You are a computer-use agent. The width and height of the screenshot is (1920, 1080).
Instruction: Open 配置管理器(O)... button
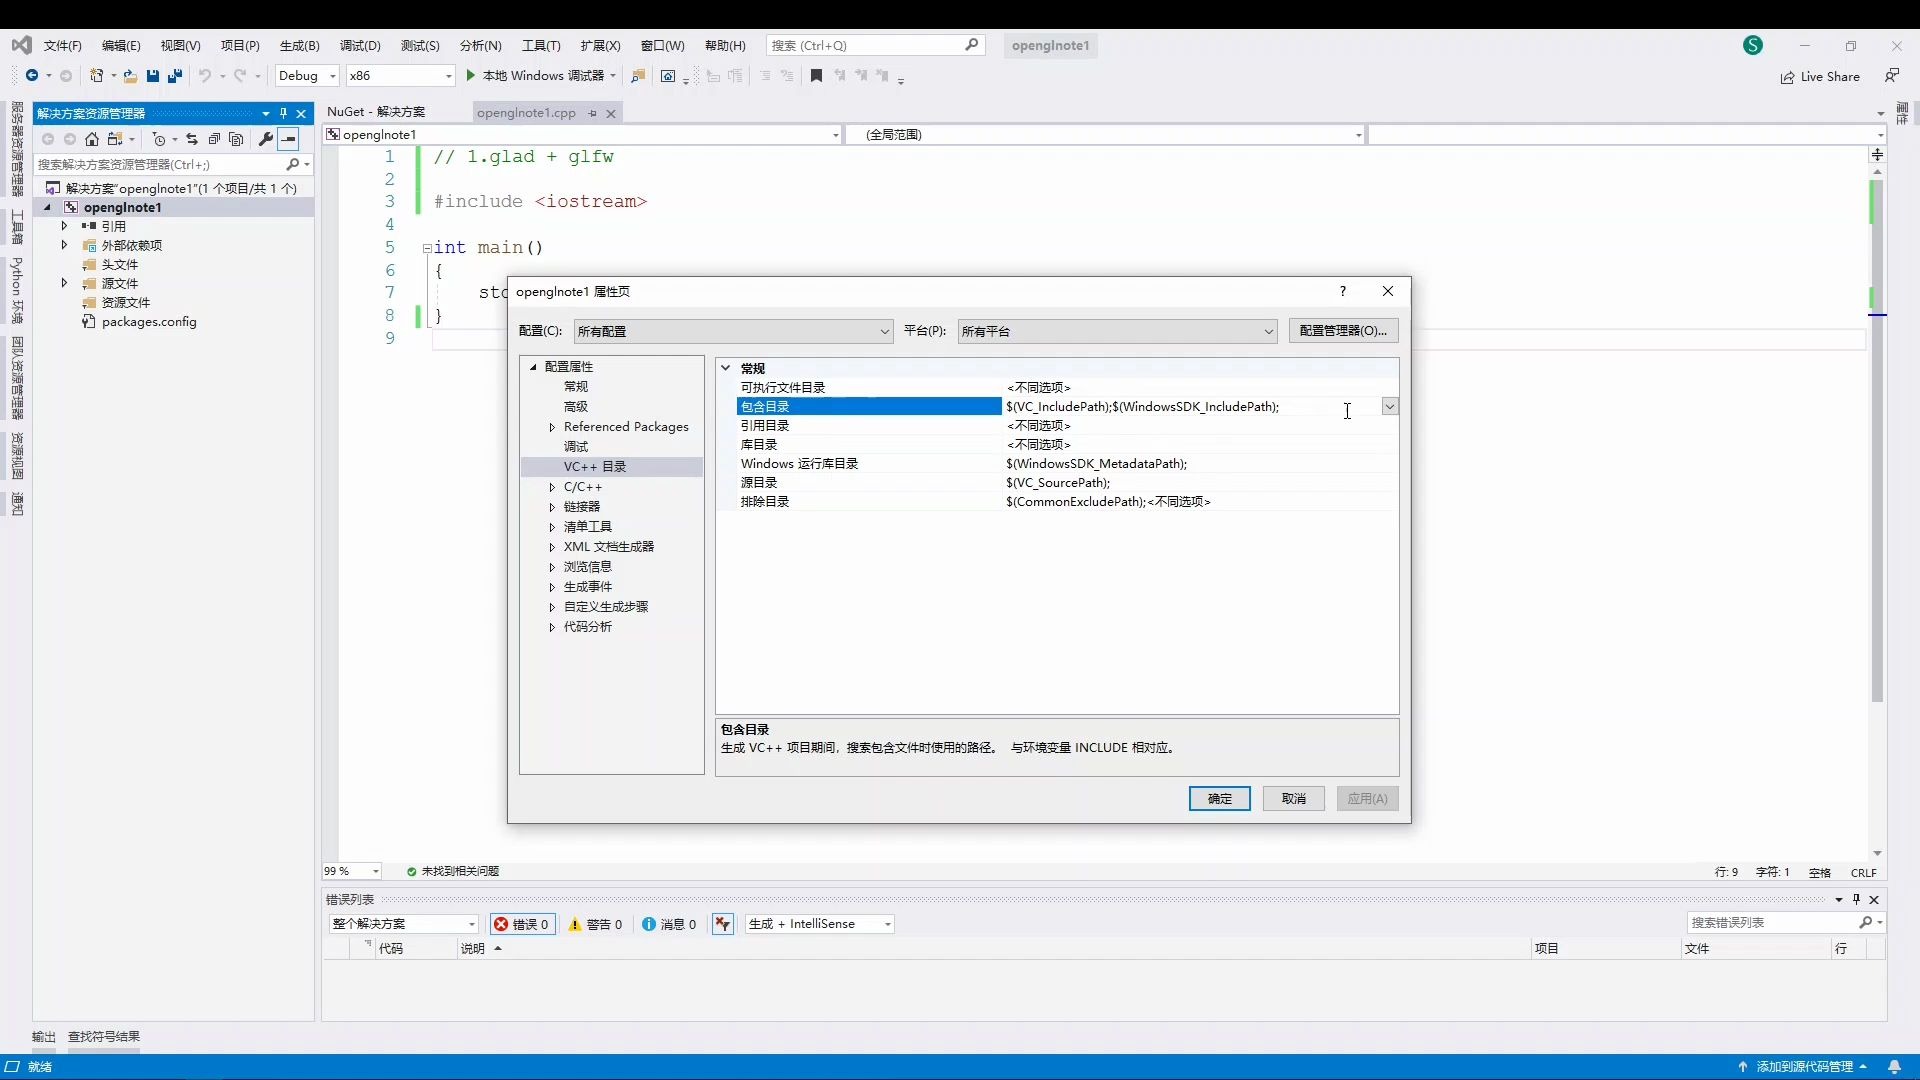(x=1343, y=330)
